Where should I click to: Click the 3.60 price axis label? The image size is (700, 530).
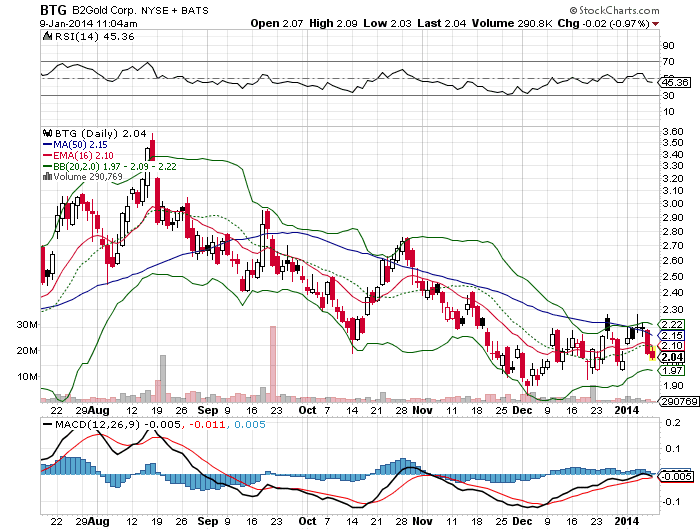click(x=673, y=131)
